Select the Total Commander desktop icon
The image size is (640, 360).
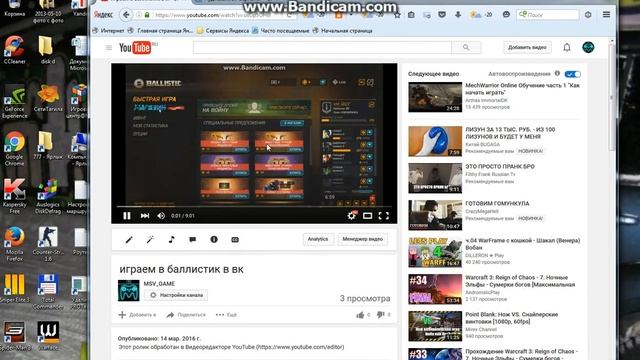(48, 292)
